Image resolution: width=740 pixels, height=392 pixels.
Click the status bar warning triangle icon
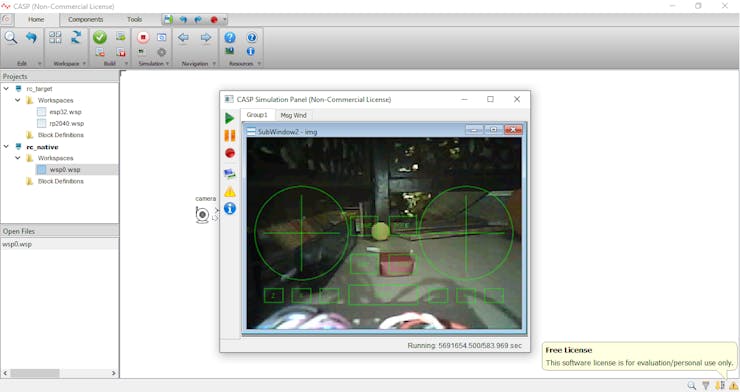pyautogui.click(x=733, y=386)
